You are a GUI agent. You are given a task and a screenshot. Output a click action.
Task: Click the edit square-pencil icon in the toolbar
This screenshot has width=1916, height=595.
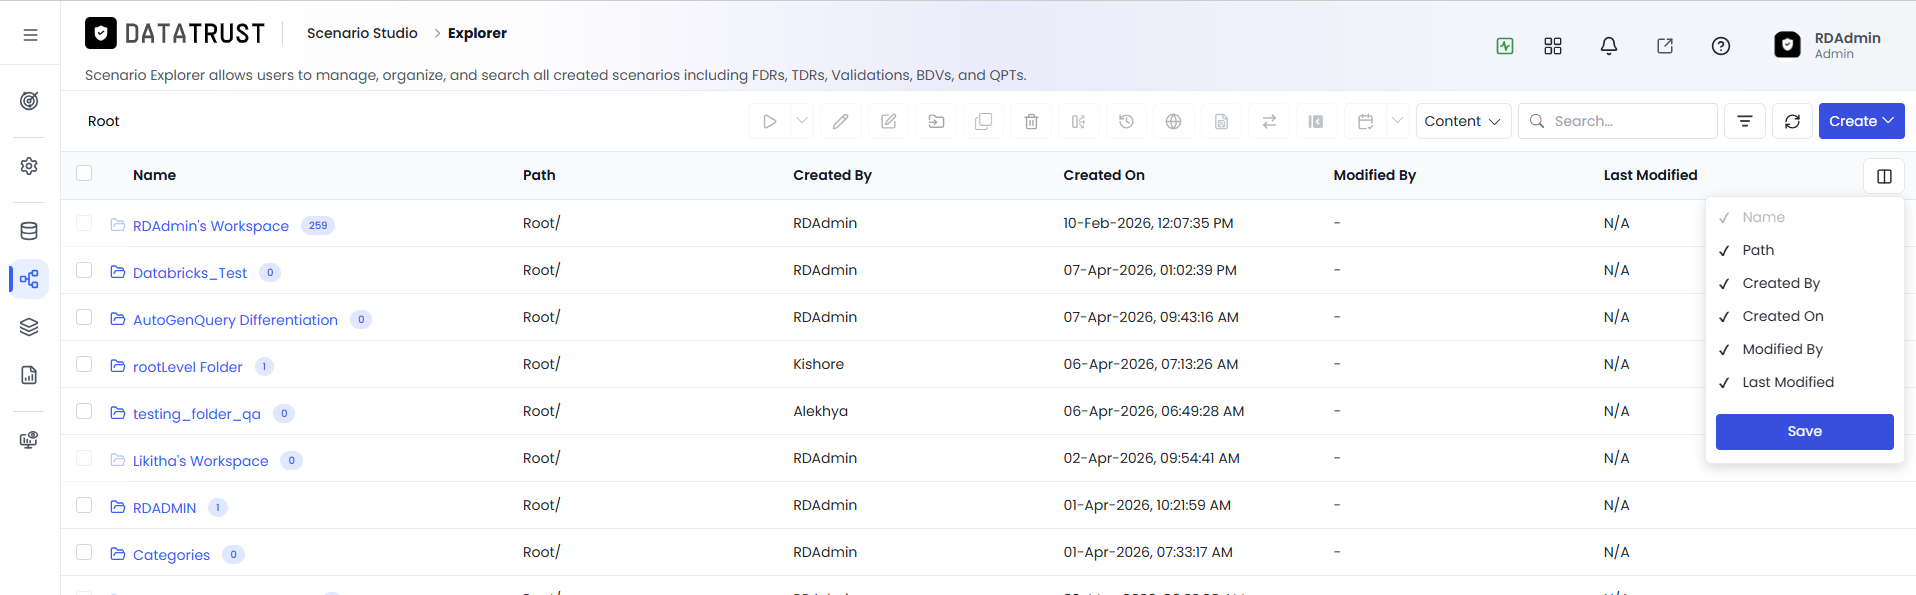(x=889, y=121)
